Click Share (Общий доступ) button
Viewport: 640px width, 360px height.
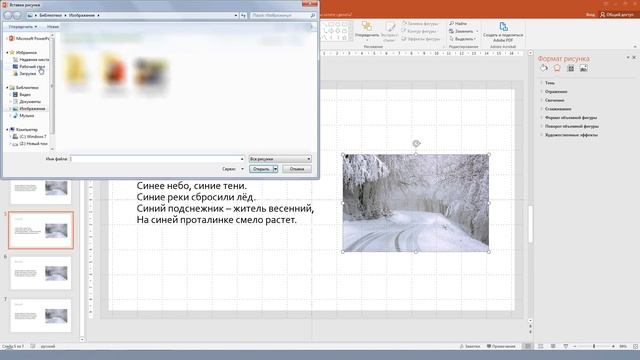click(617, 14)
